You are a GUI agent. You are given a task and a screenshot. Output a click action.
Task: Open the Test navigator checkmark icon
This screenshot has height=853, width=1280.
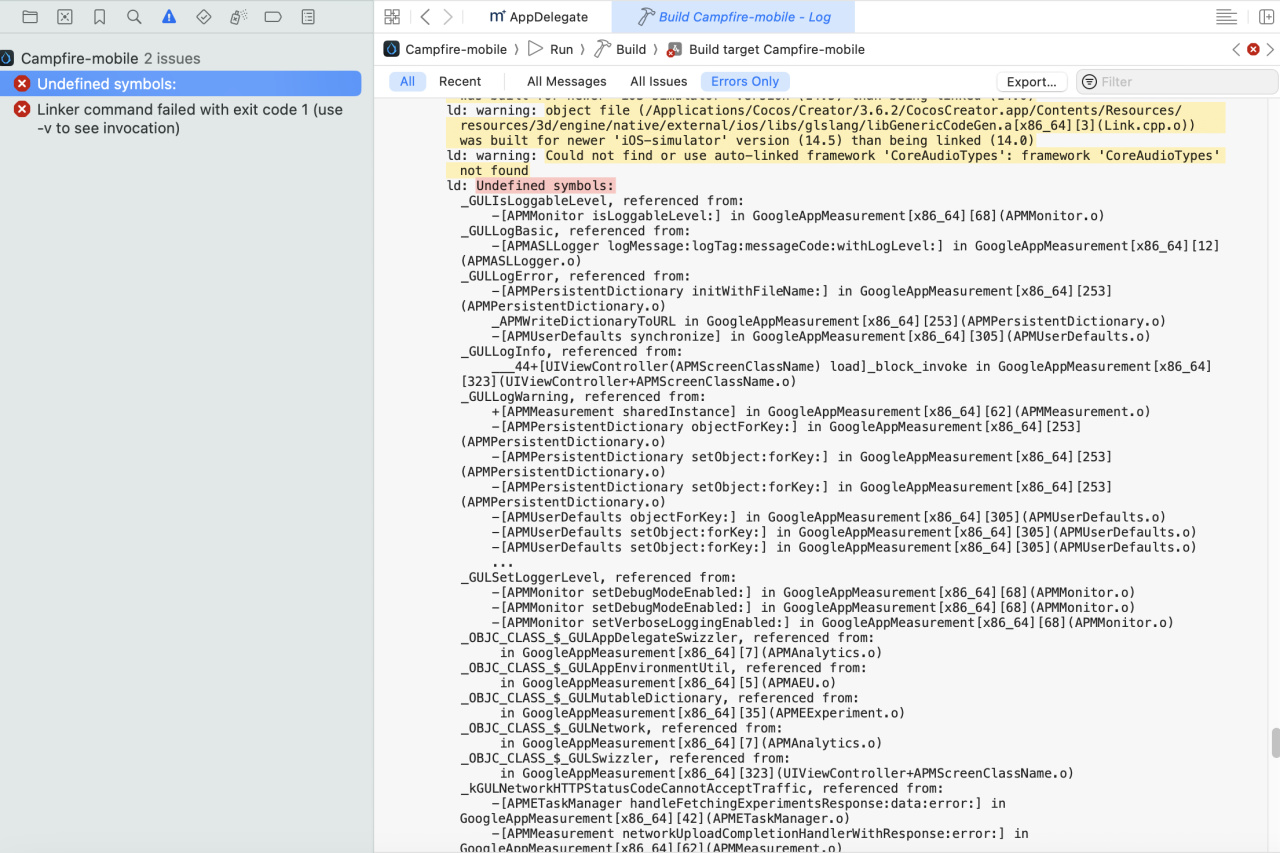[x=204, y=16]
